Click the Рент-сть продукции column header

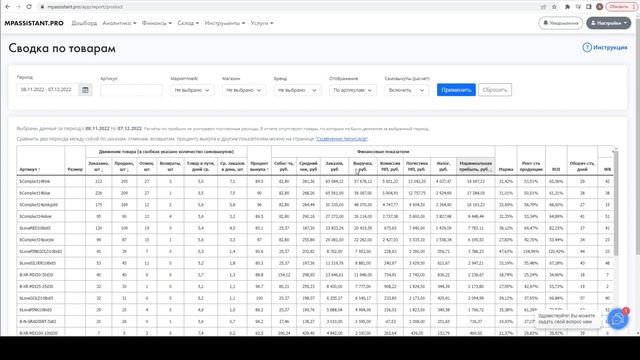pos(531,161)
